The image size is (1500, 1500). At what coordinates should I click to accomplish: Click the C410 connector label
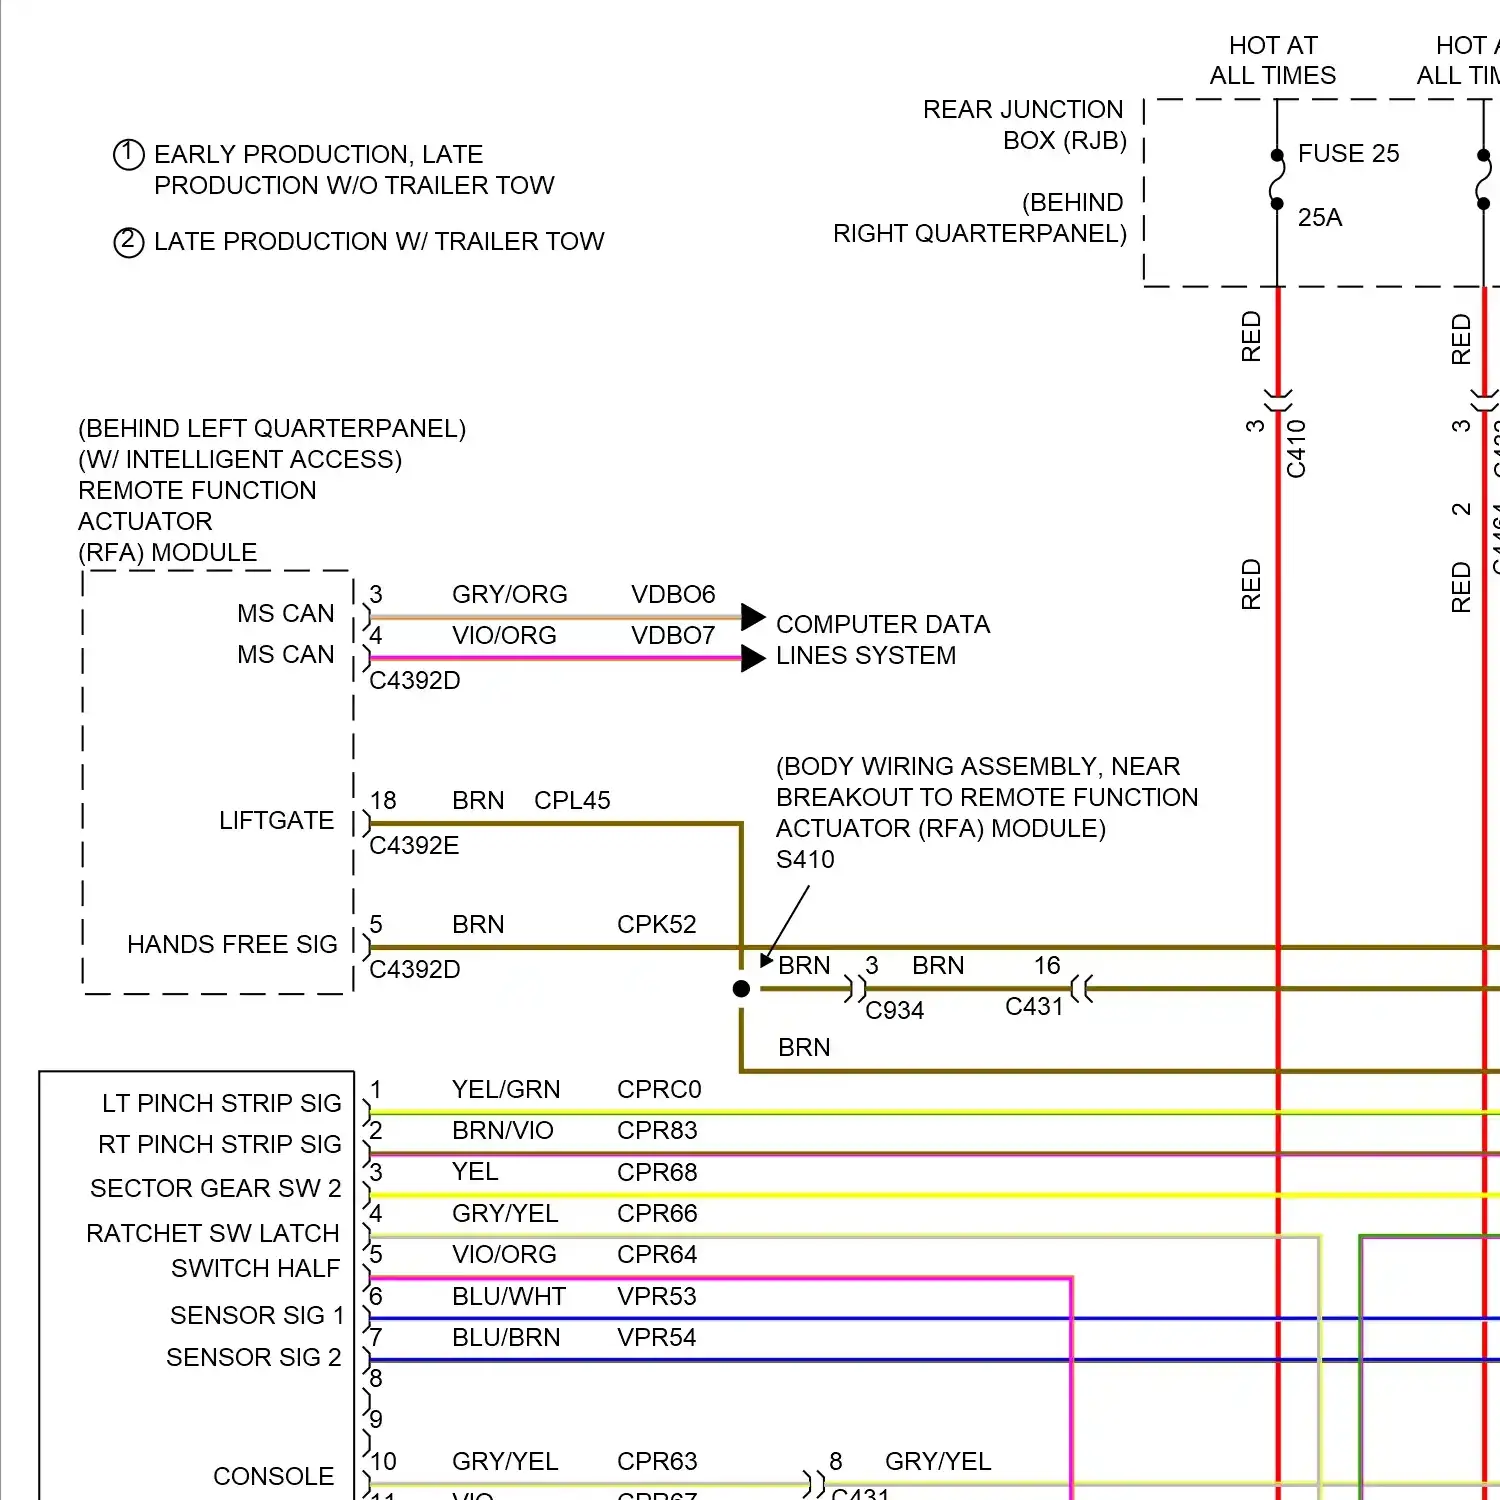[x=1296, y=448]
